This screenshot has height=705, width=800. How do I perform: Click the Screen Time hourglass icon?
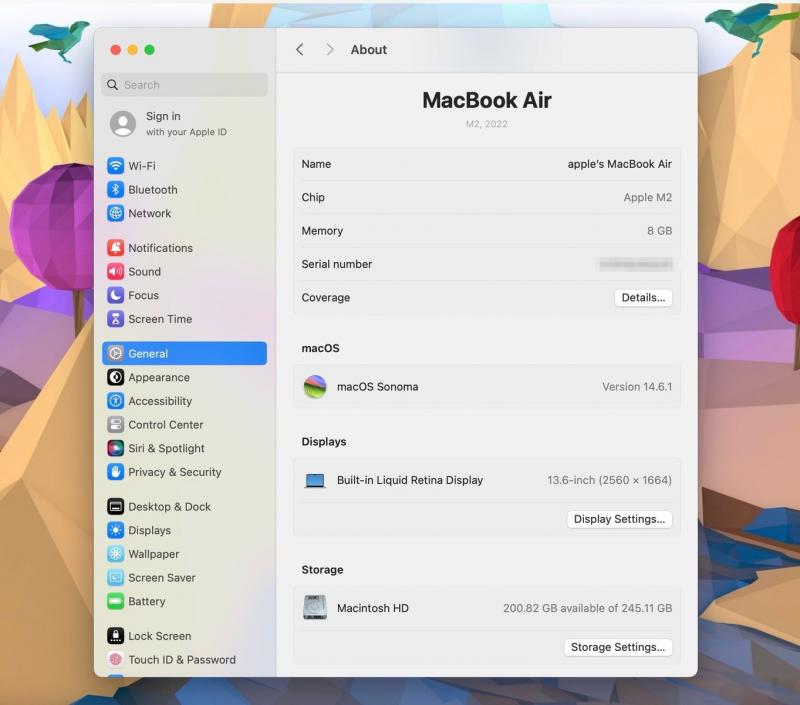(116, 319)
